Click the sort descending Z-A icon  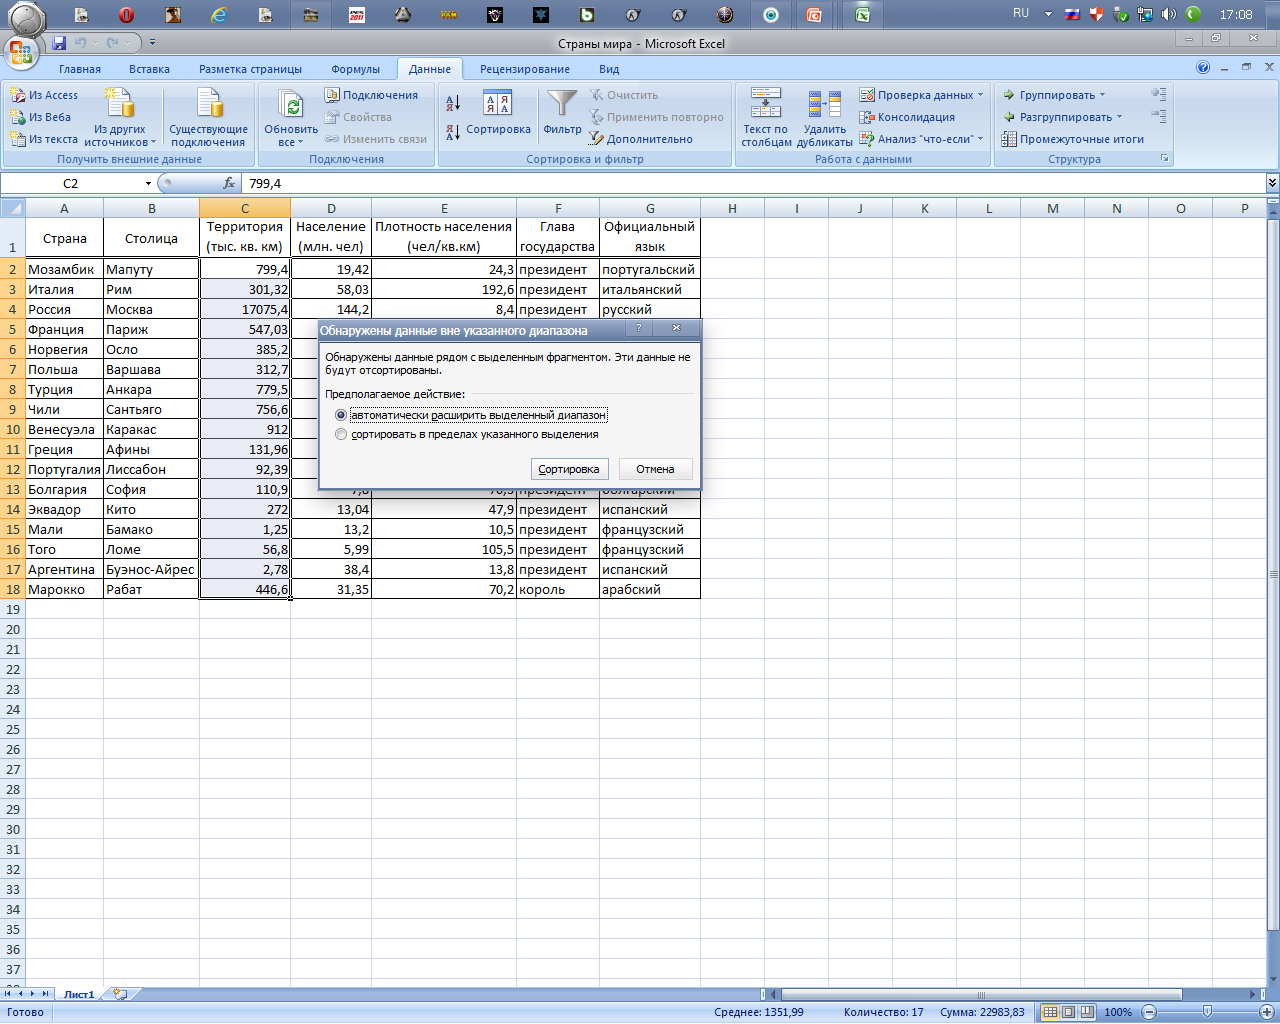452,130
